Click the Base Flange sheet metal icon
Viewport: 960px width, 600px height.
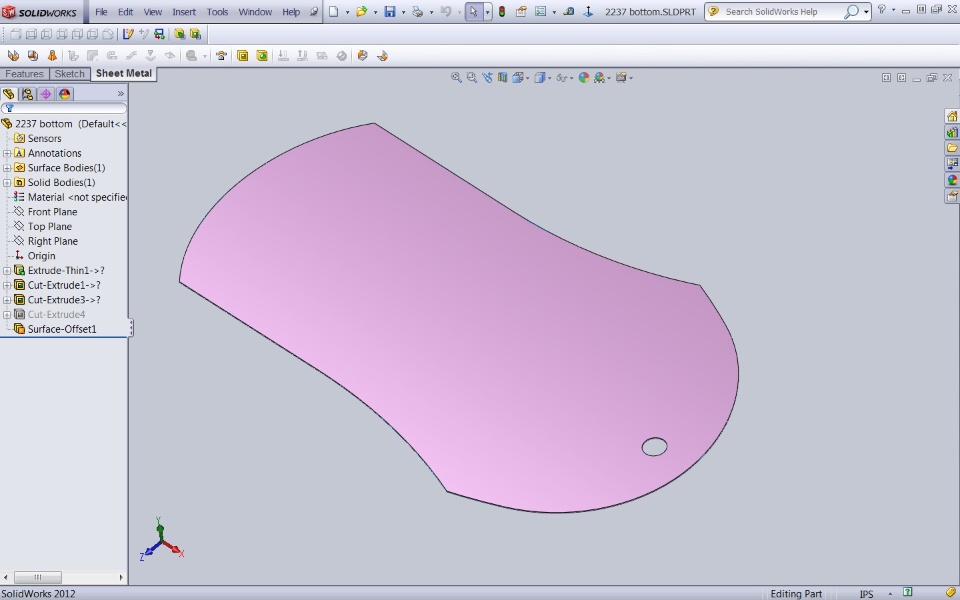pos(13,56)
